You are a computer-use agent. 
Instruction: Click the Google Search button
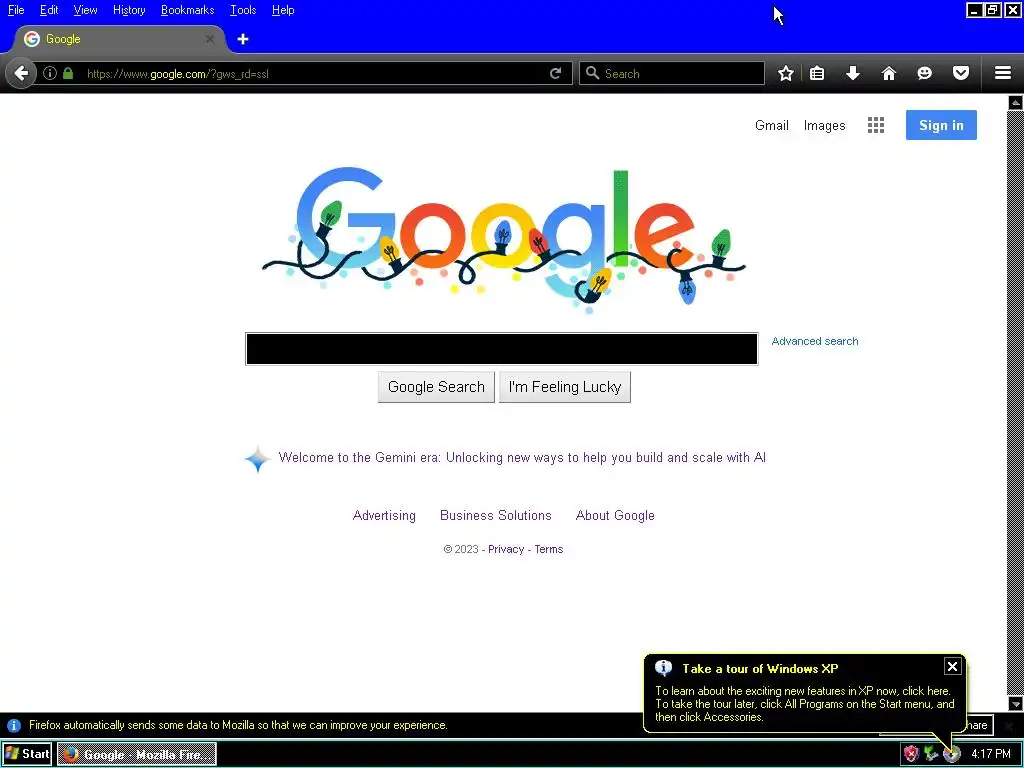tap(436, 387)
